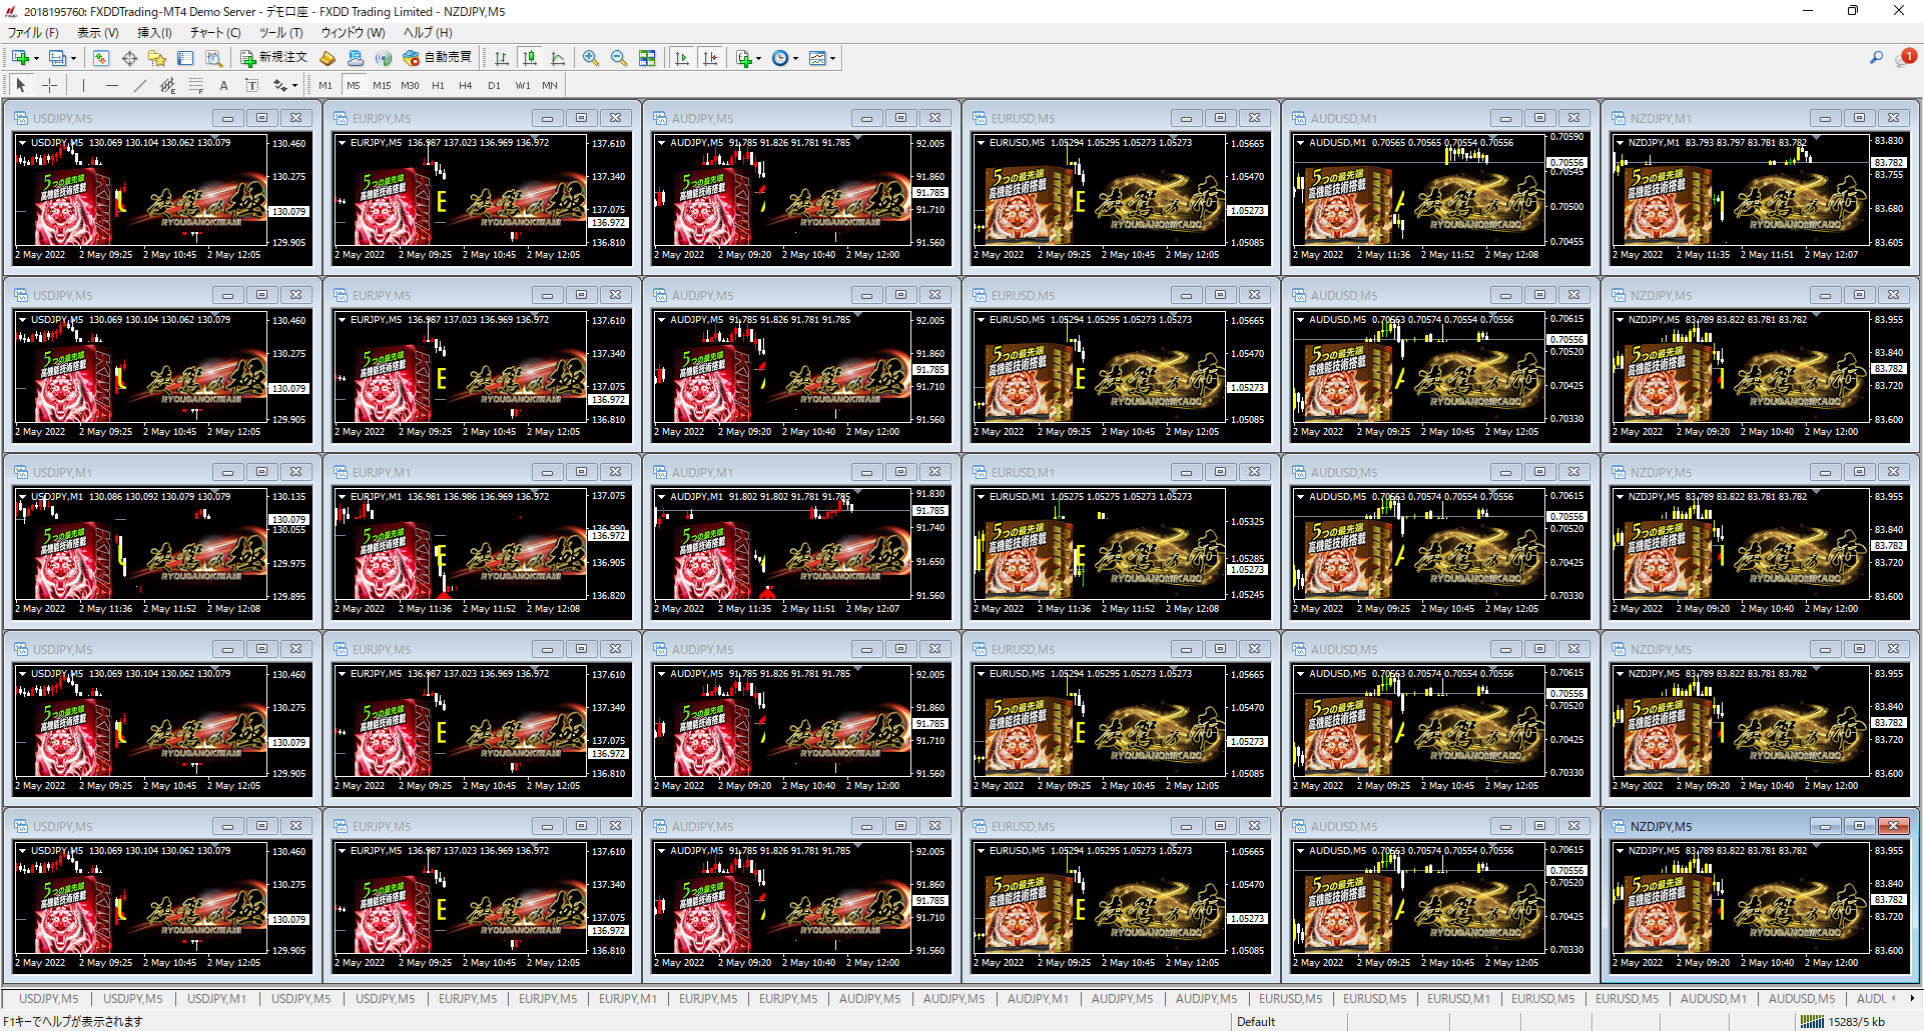Viewport: 1924px width, 1031px height.
Task: Open the 挿入 (I) menu
Action: (x=154, y=32)
